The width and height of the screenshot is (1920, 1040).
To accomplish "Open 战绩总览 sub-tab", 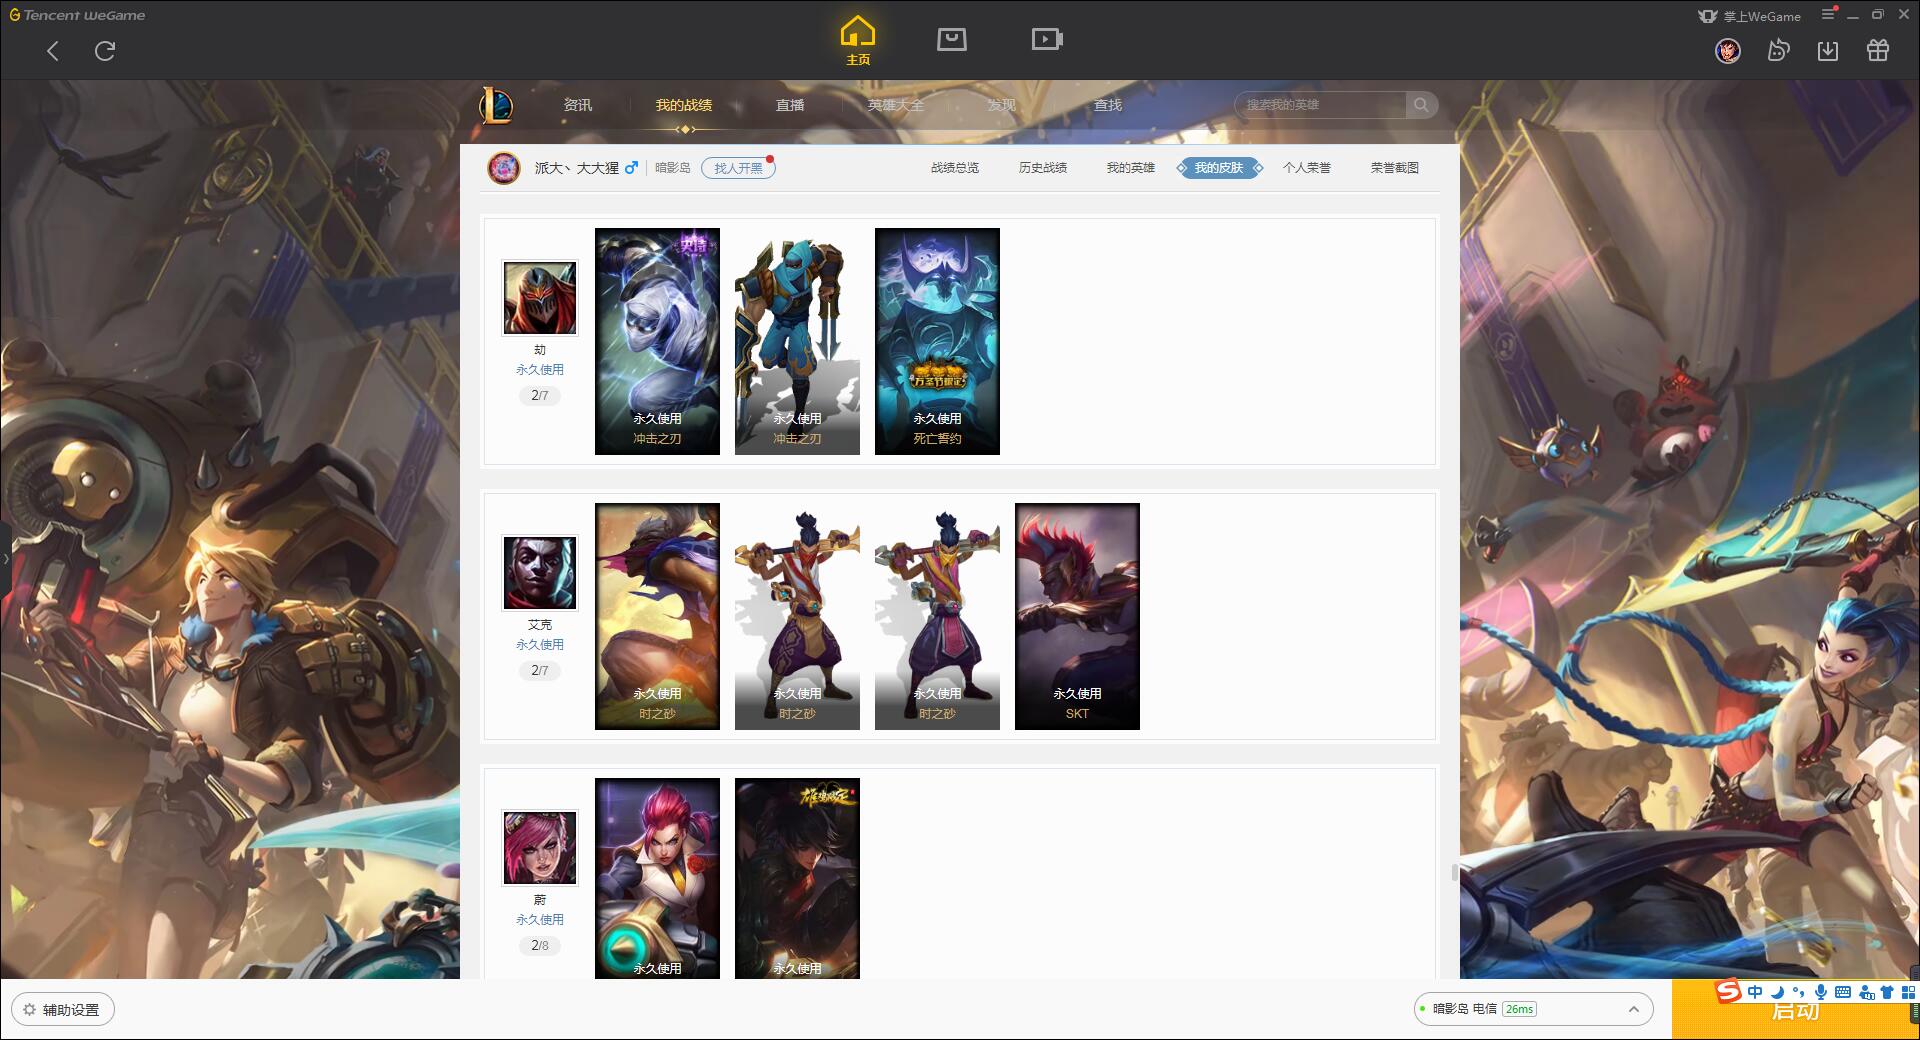I will [955, 168].
